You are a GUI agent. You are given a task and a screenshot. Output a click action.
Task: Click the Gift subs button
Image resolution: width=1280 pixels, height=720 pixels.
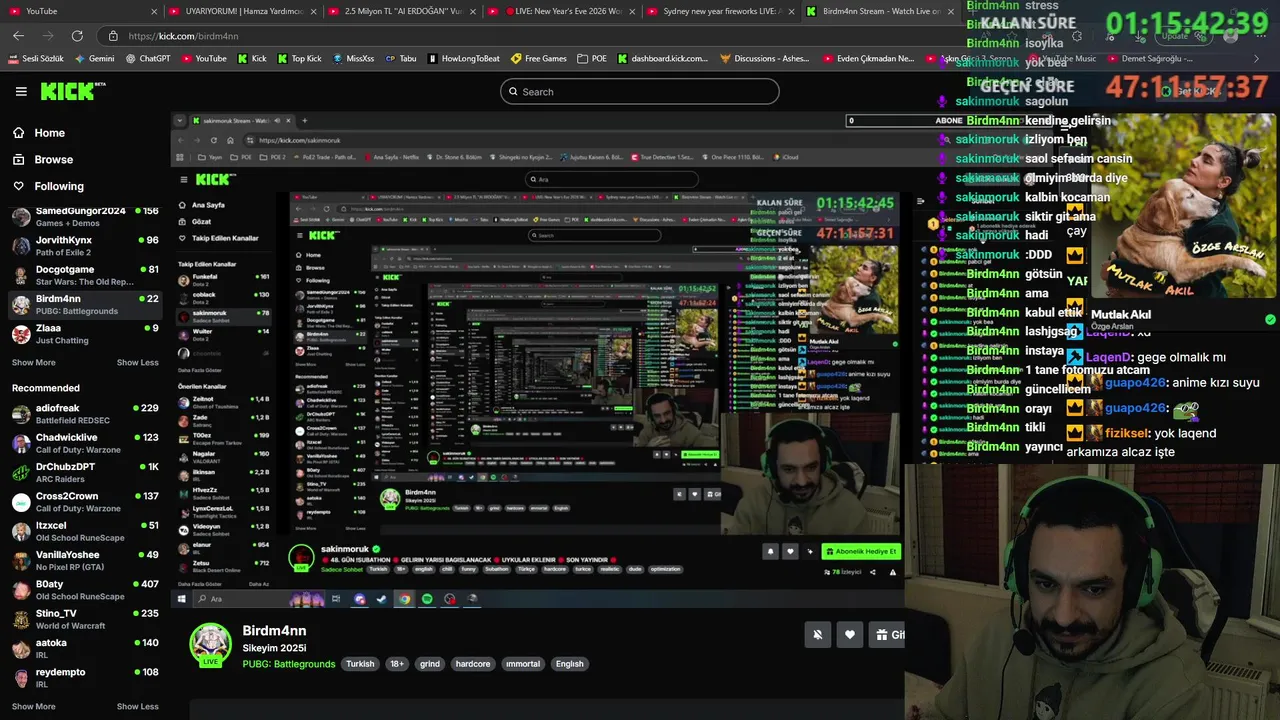click(x=886, y=634)
